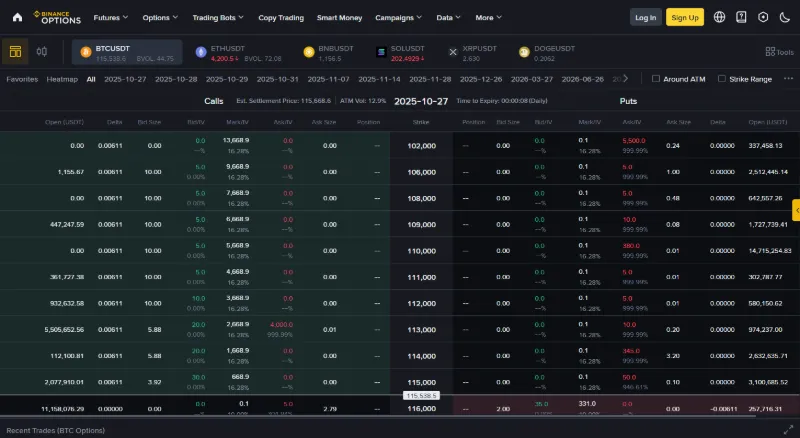
Task: Select the 2025-11-14 expiry tab
Action: [379, 79]
